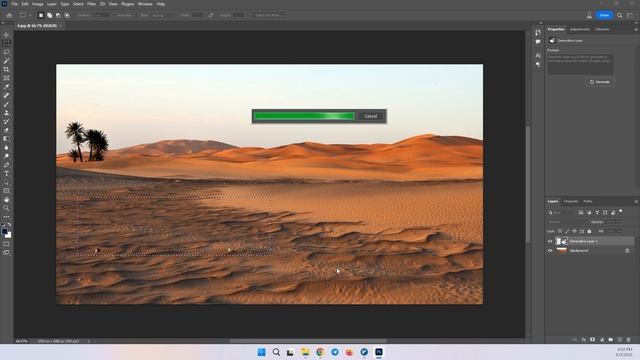Click the create new group folder icon
The width and height of the screenshot is (640, 360).
611,340
